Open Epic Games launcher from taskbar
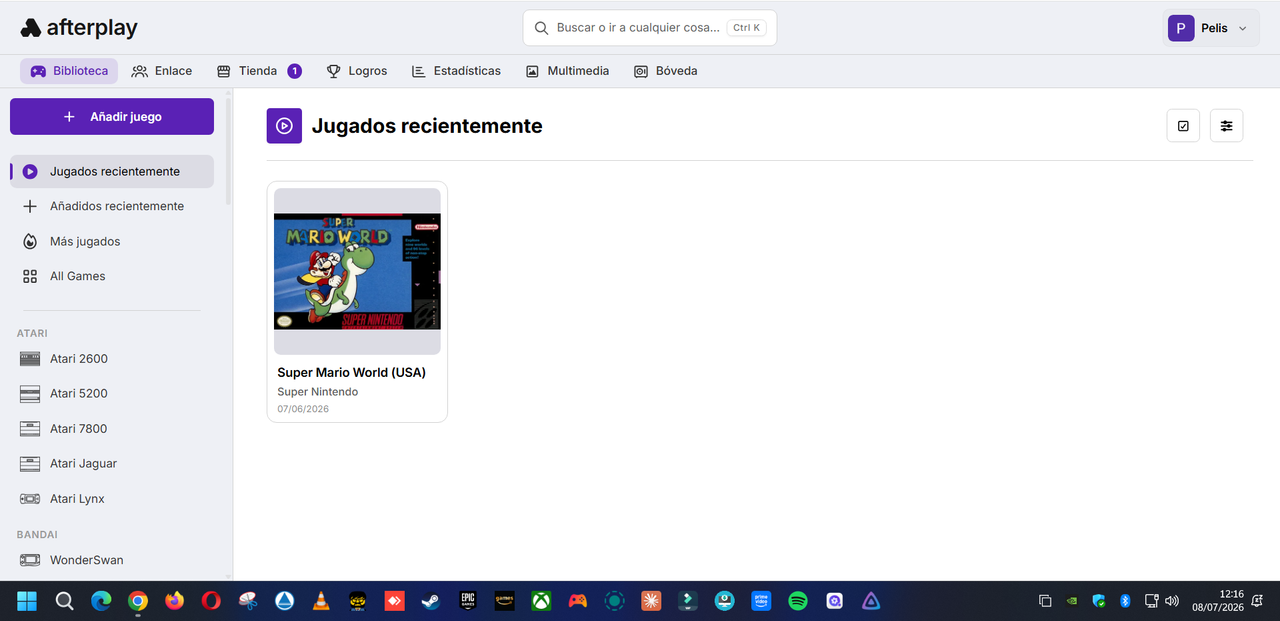 click(468, 601)
